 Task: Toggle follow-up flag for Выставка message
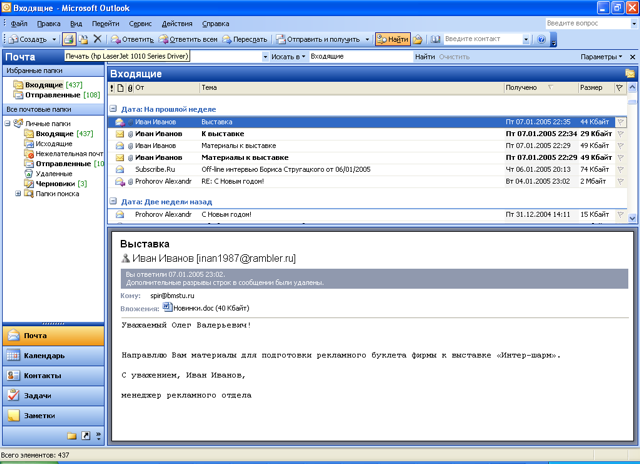620,122
